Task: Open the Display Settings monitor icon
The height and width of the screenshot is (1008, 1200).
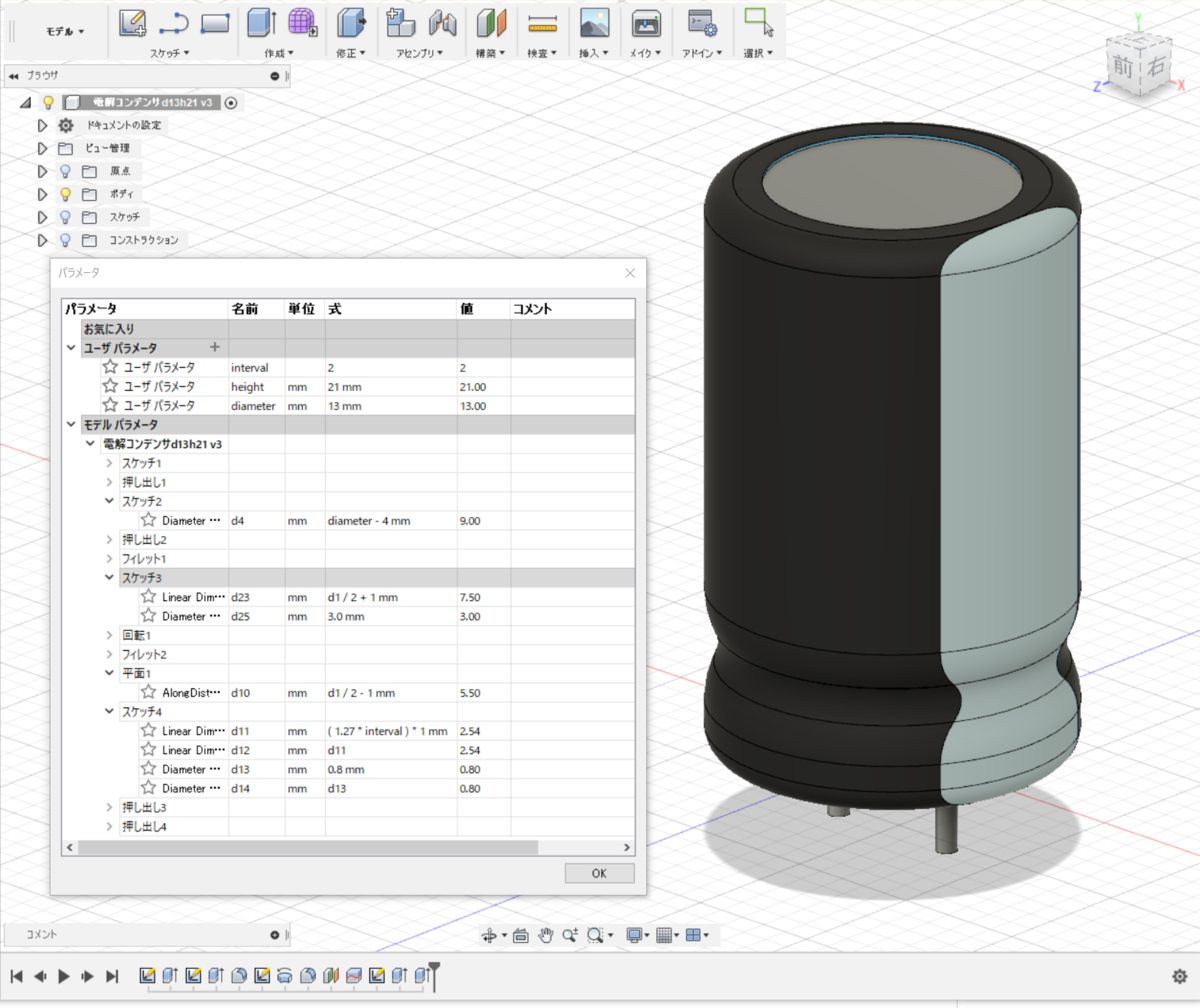Action: (x=633, y=935)
